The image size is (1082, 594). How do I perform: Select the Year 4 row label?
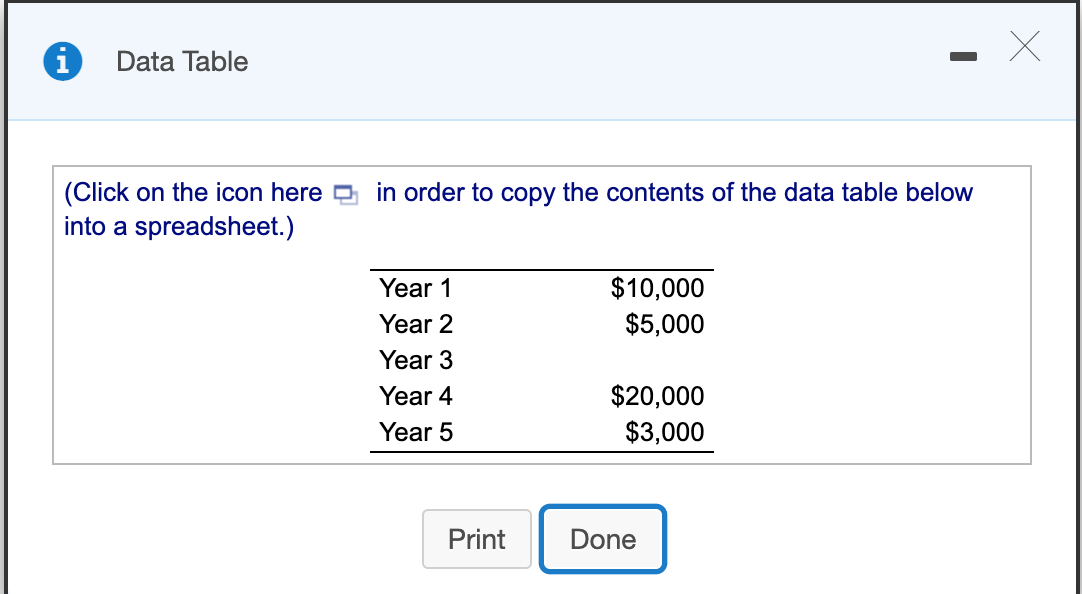pyautogui.click(x=415, y=396)
